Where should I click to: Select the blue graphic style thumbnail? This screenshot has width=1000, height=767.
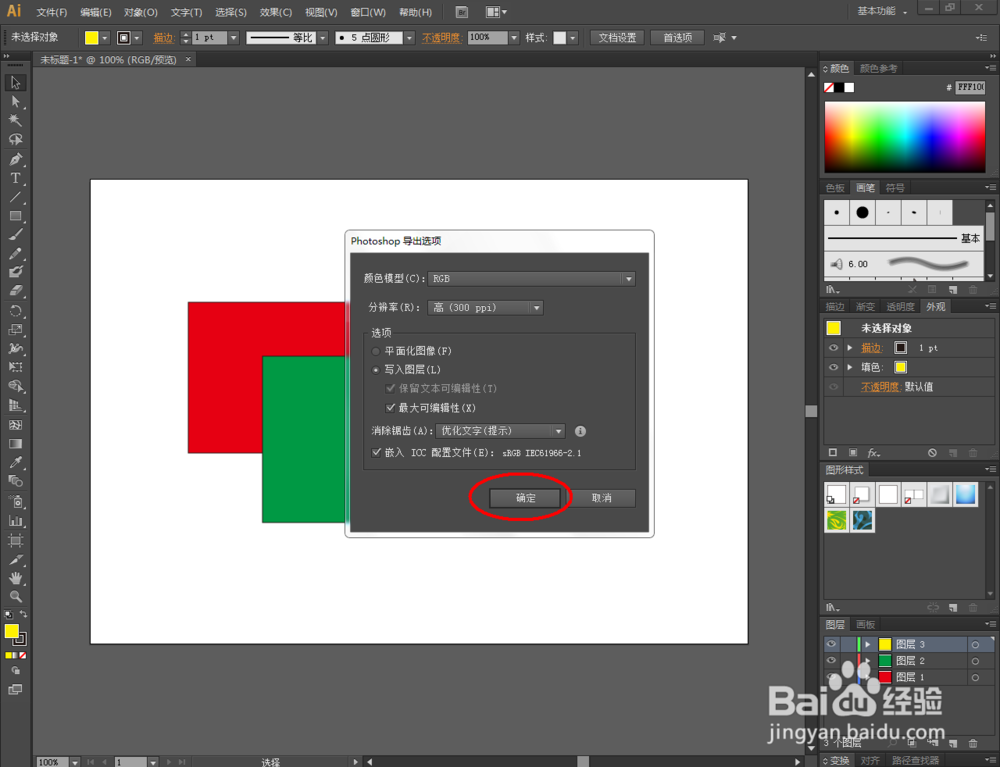click(x=965, y=494)
